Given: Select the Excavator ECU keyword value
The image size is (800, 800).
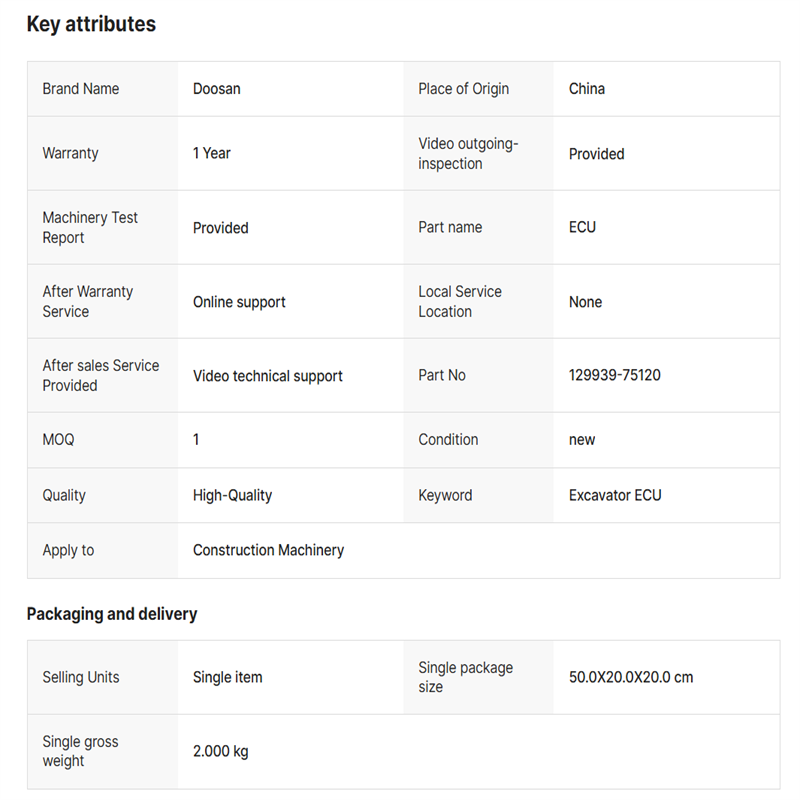Looking at the screenshot, I should (x=615, y=495).
